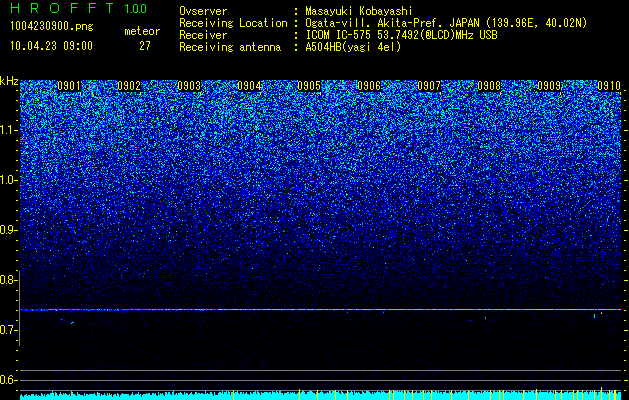Screen dimensions: 629x400
Task: Click the 0.7 frequency axis label
Action: pyautogui.click(x=7, y=330)
